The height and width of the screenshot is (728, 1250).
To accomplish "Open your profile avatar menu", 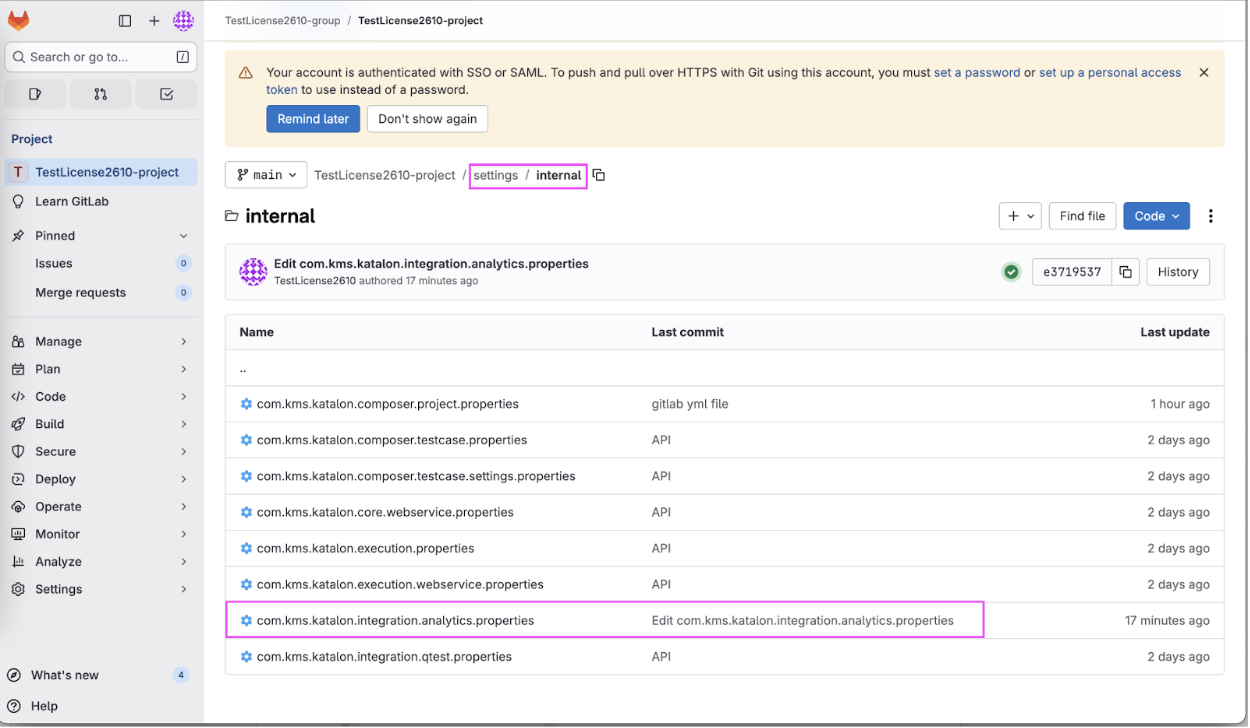I will (x=183, y=19).
